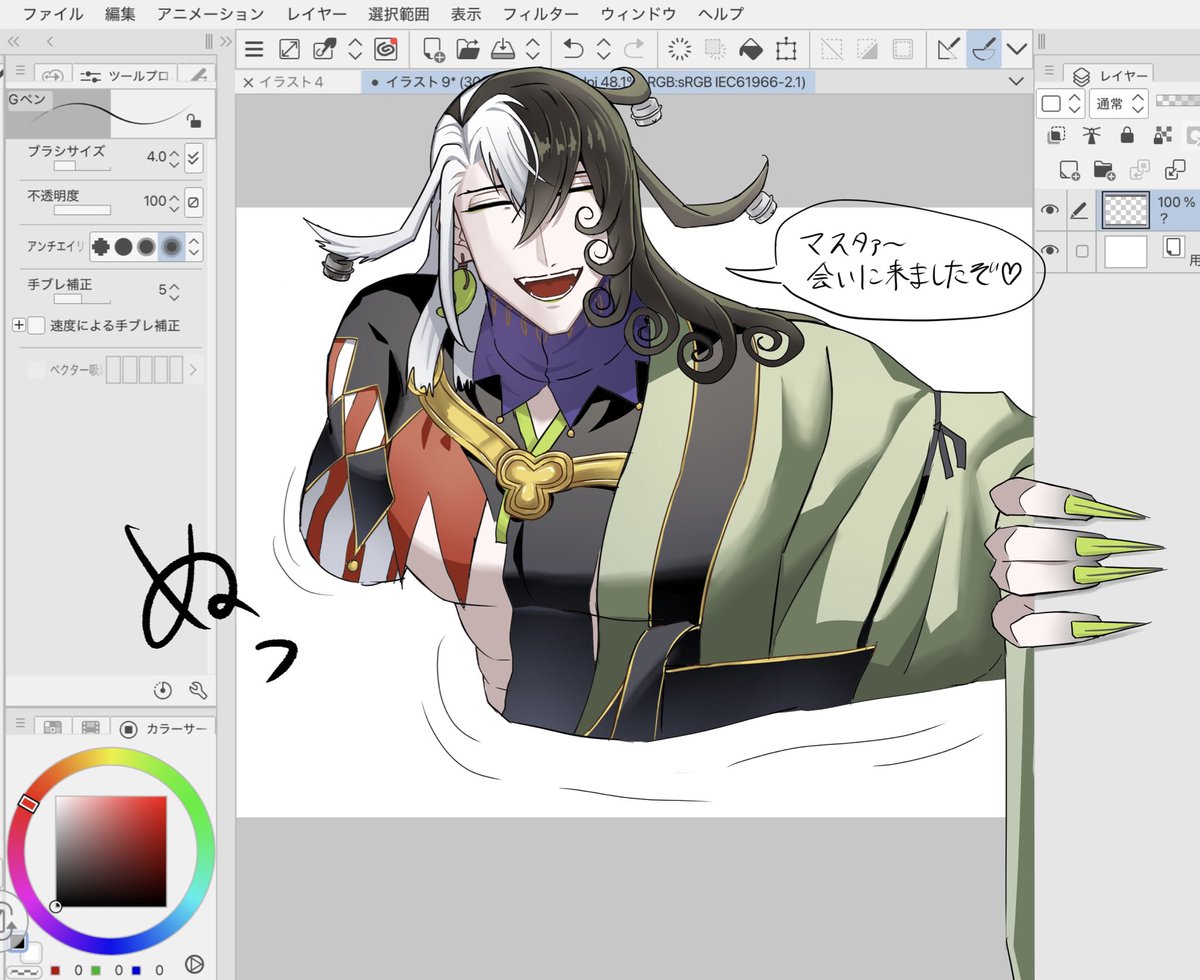Open anti-aliasing options stepper

pyautogui.click(x=194, y=246)
